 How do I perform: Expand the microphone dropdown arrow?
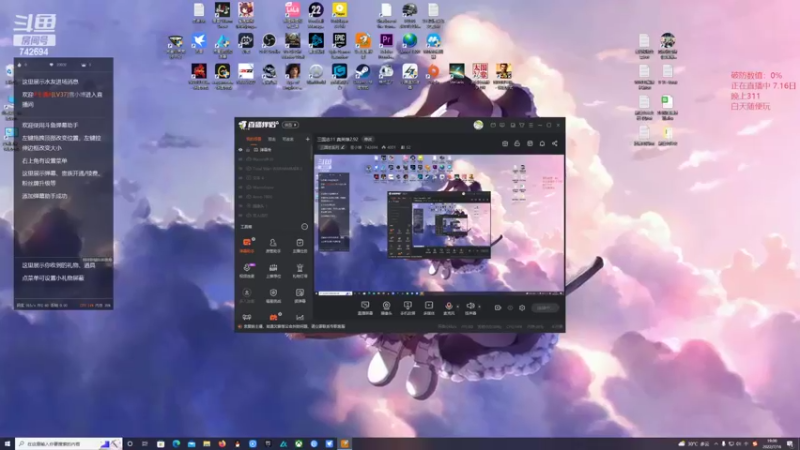[x=457, y=307]
